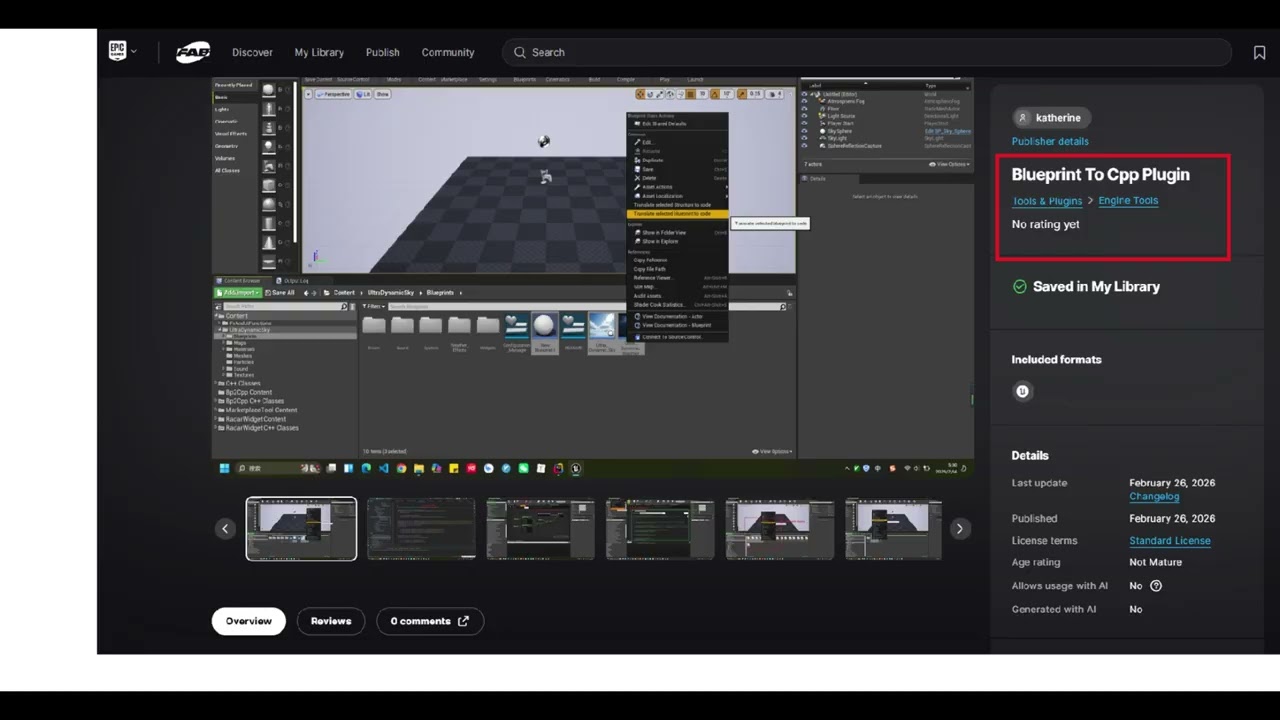Viewport: 1280px width, 720px height.
Task: Select the first highlighted gallery thumbnail
Action: click(301, 529)
